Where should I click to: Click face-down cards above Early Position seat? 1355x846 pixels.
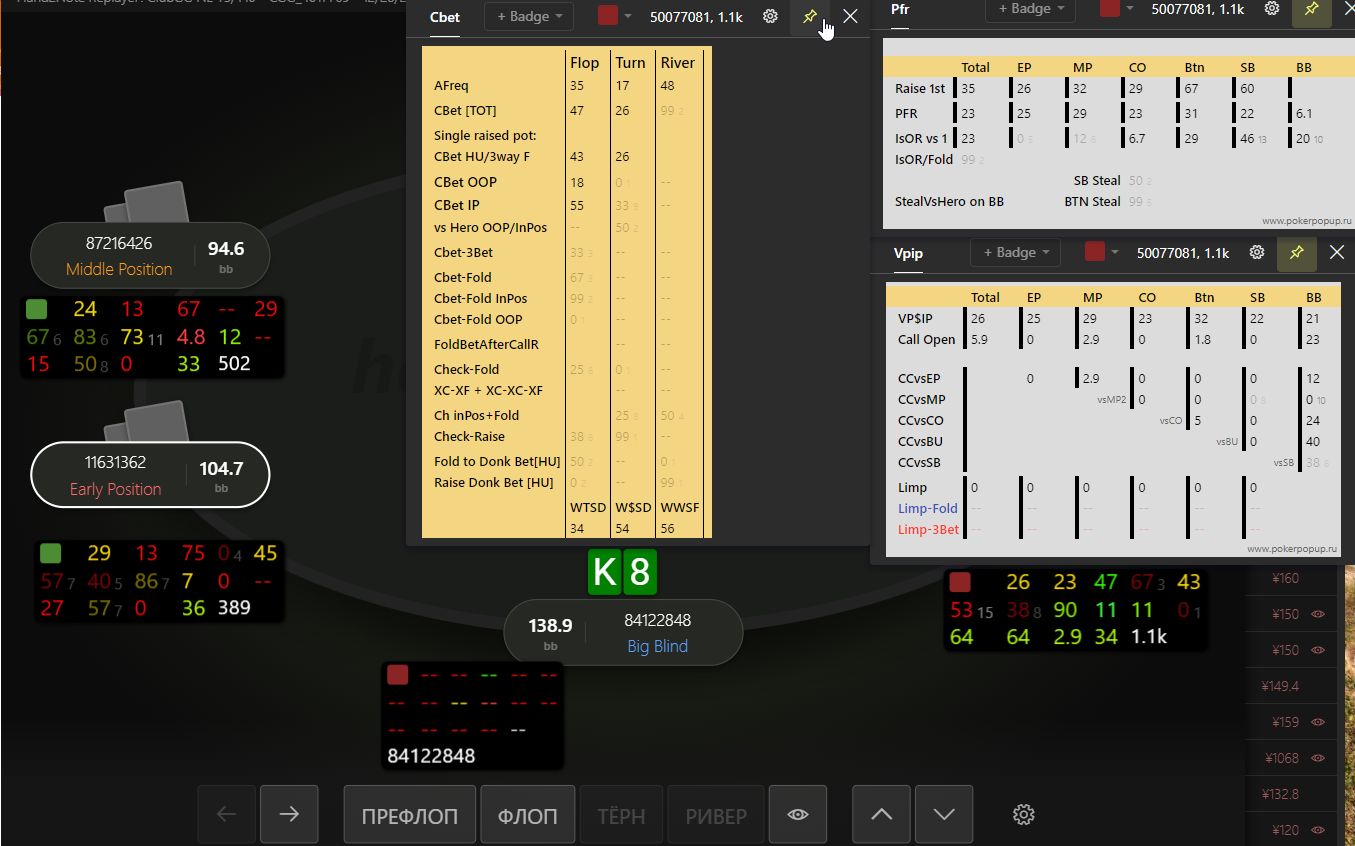tap(148, 423)
